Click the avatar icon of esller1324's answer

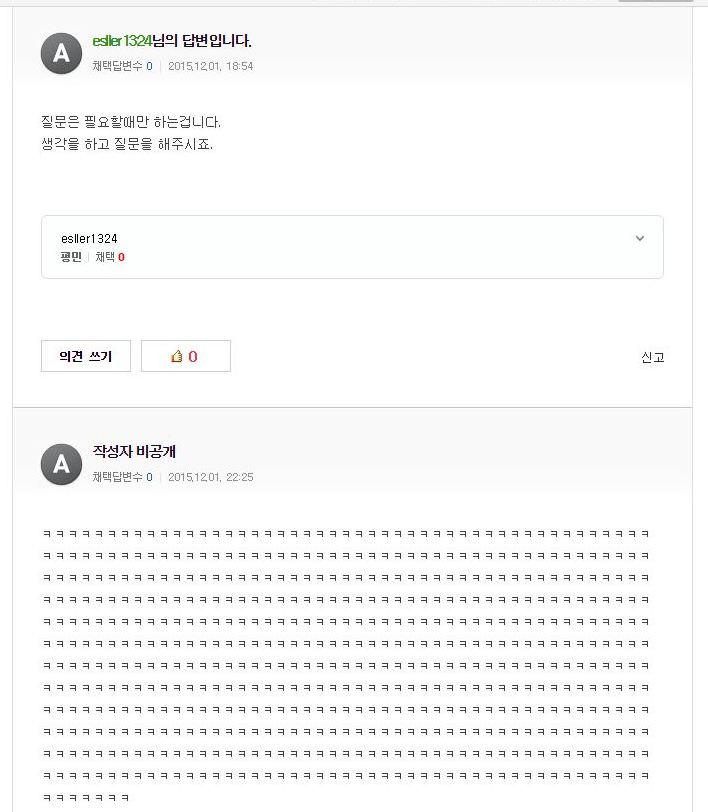point(61,53)
